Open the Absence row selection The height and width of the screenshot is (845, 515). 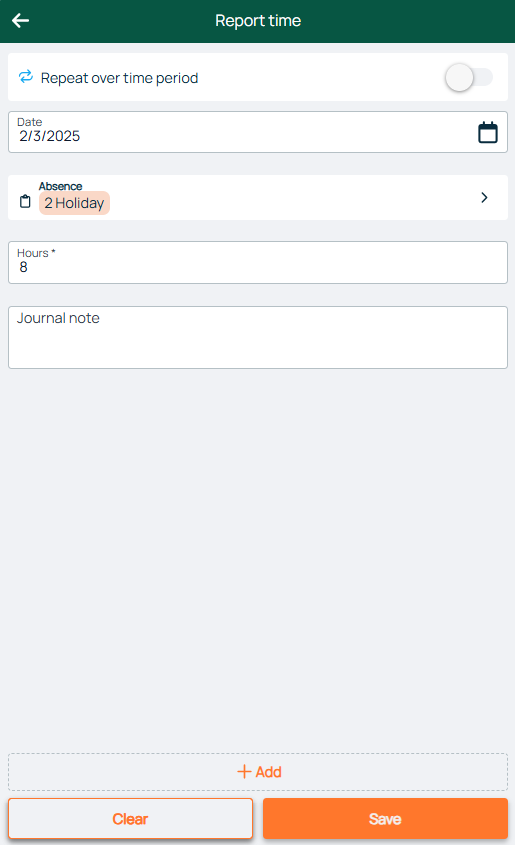258,197
